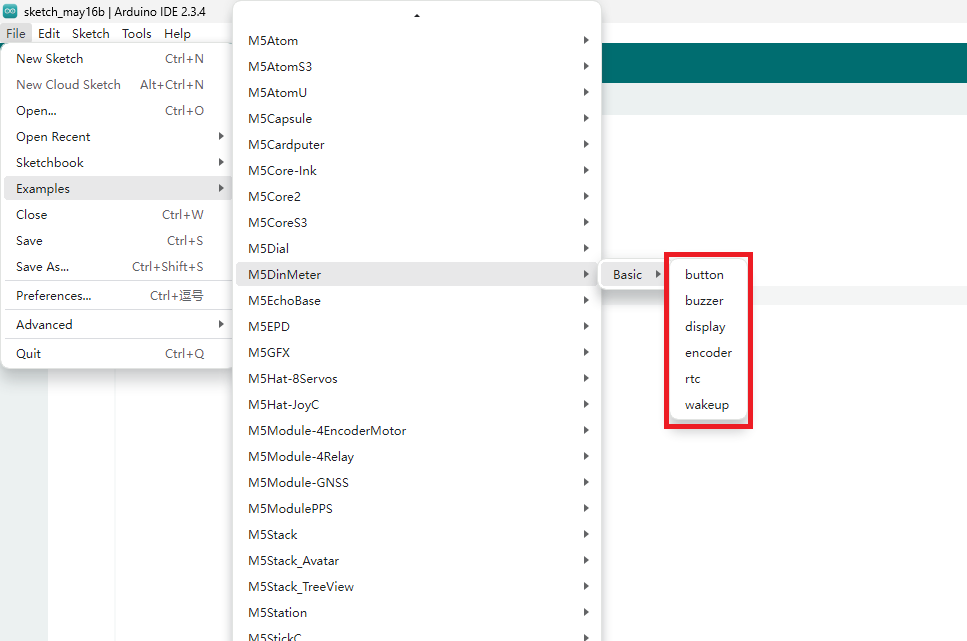This screenshot has height=641, width=967.
Task: Expand the Open Recent submenu
Action: tap(117, 136)
